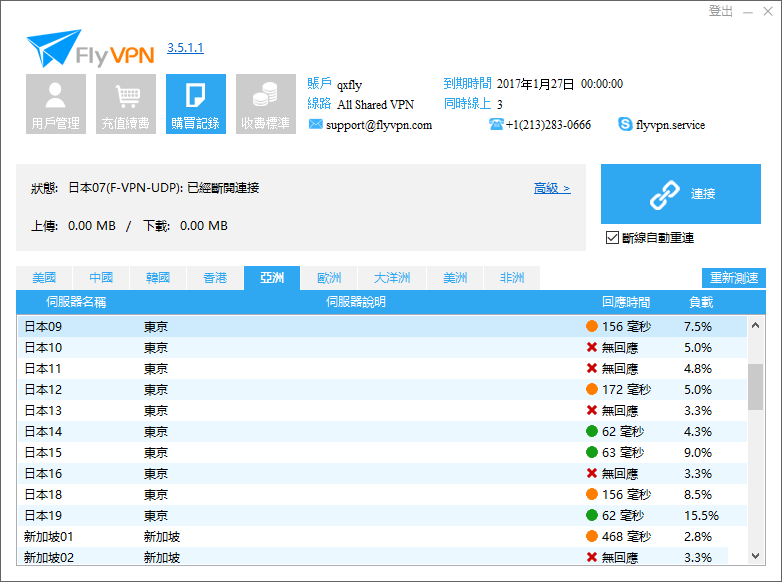Click the Skype icon next to flyvpn.service
Image resolution: width=782 pixels, height=582 pixels.
(625, 124)
